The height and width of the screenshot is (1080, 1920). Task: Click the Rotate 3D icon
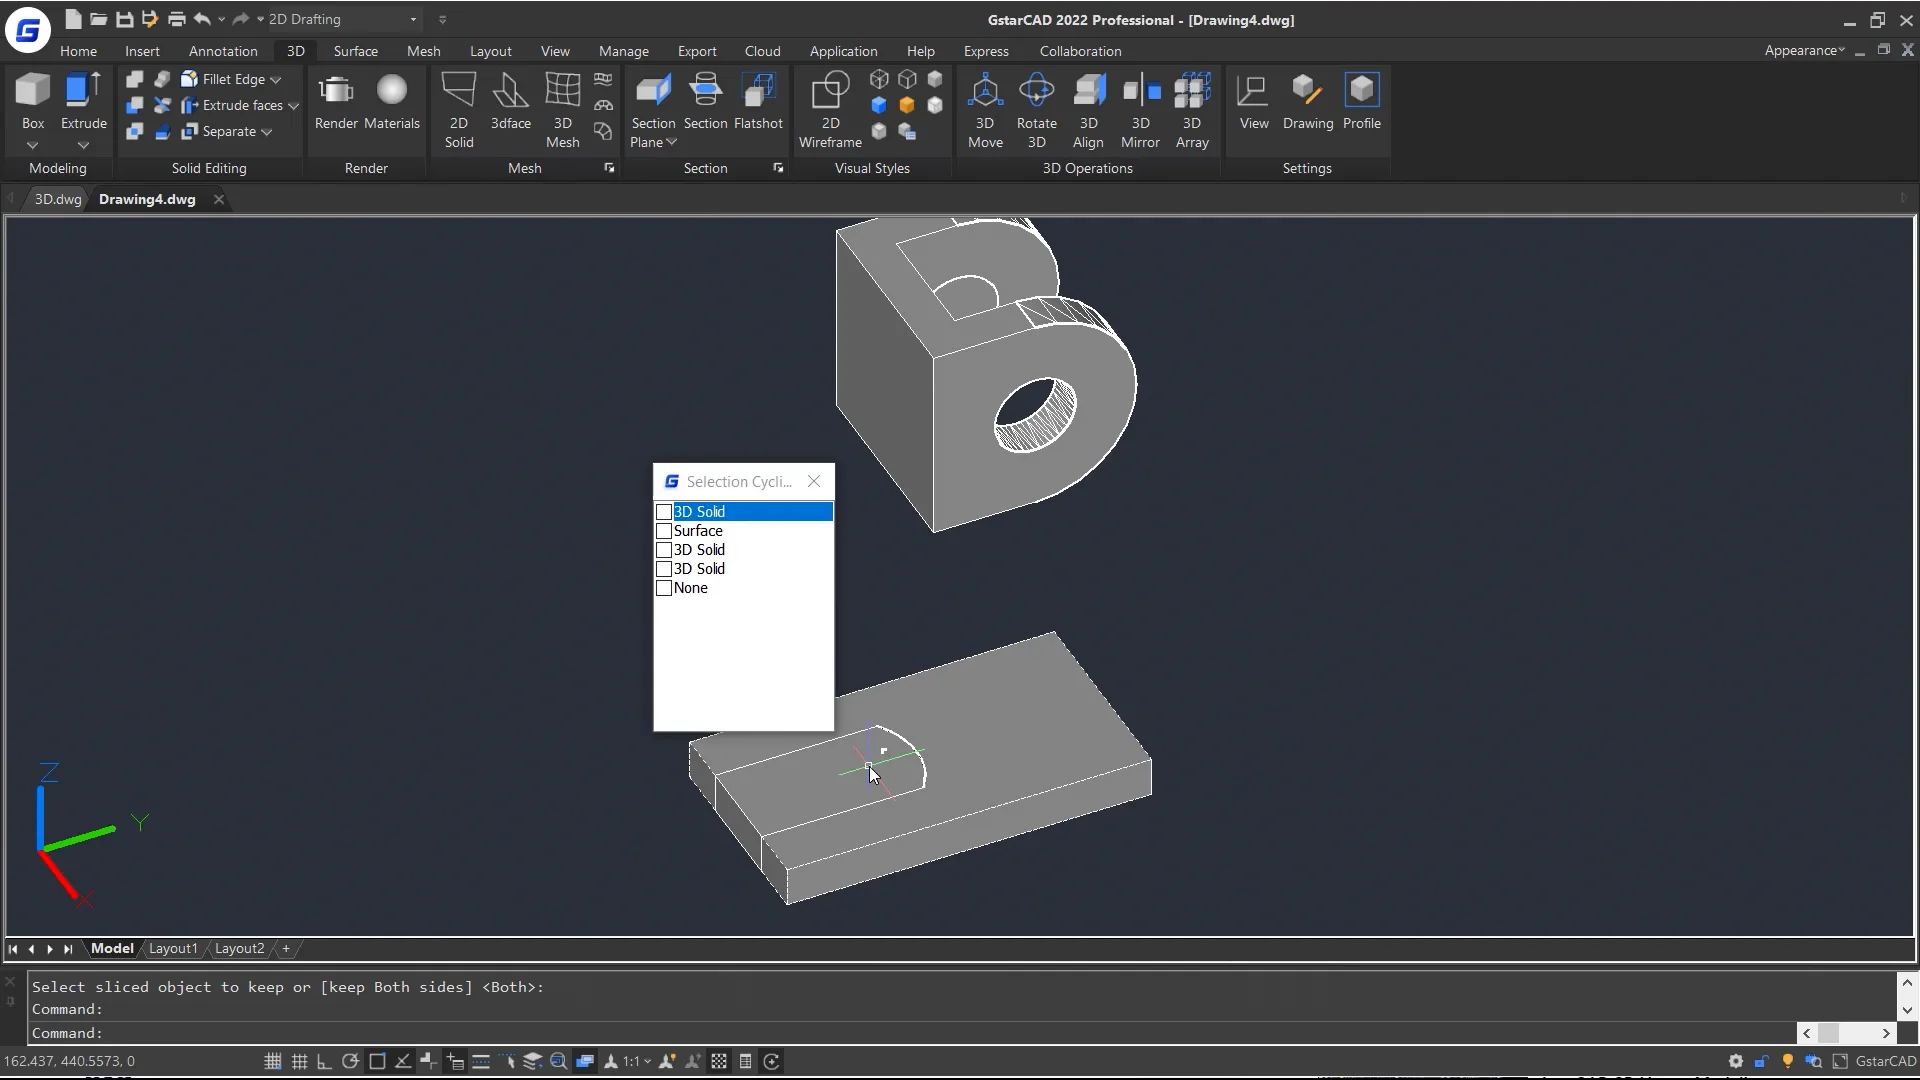click(x=1036, y=91)
